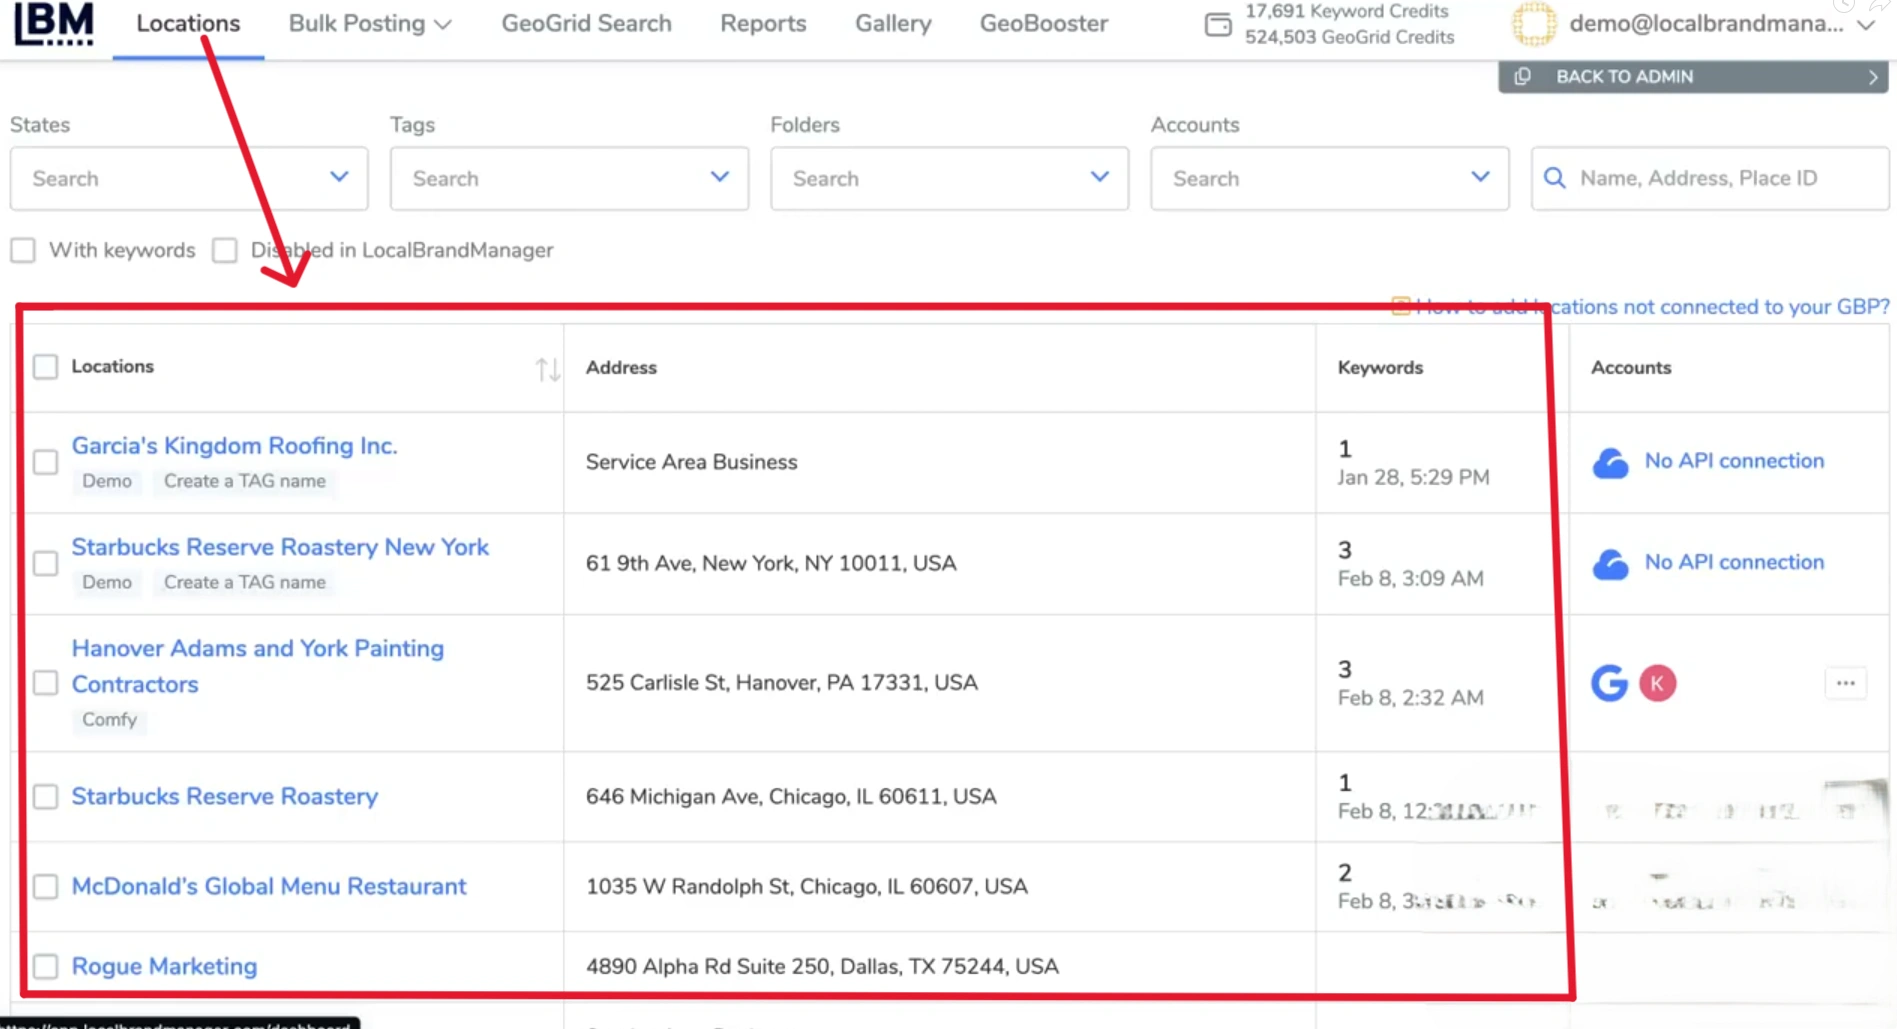Select the checkbox for McDonald's Global Menu Restaurant
1897x1029 pixels.
click(x=46, y=887)
